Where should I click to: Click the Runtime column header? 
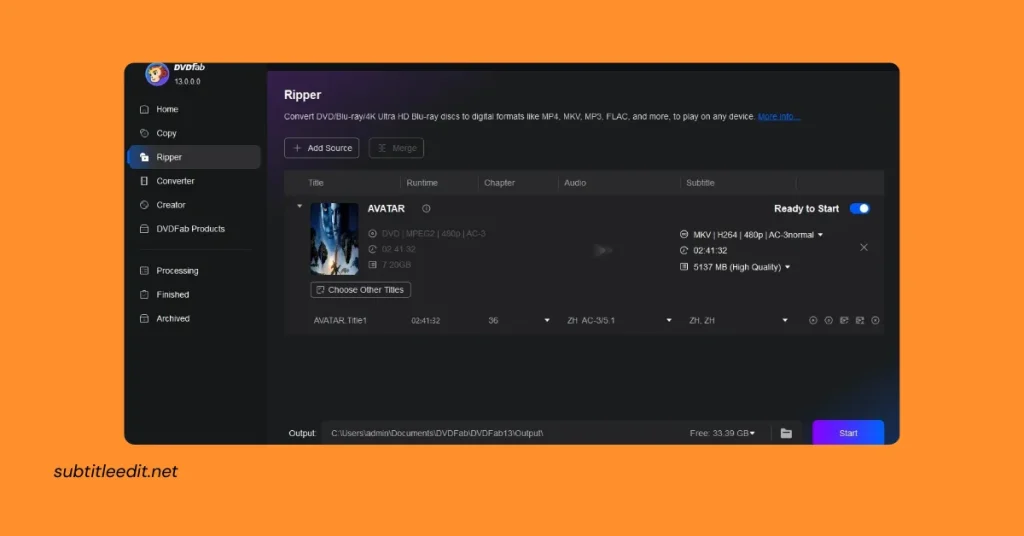click(422, 183)
